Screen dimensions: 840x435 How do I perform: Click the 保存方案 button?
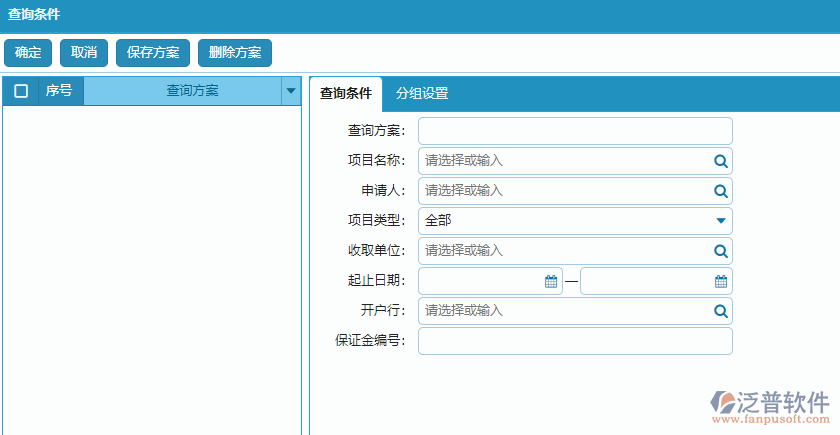coord(153,53)
